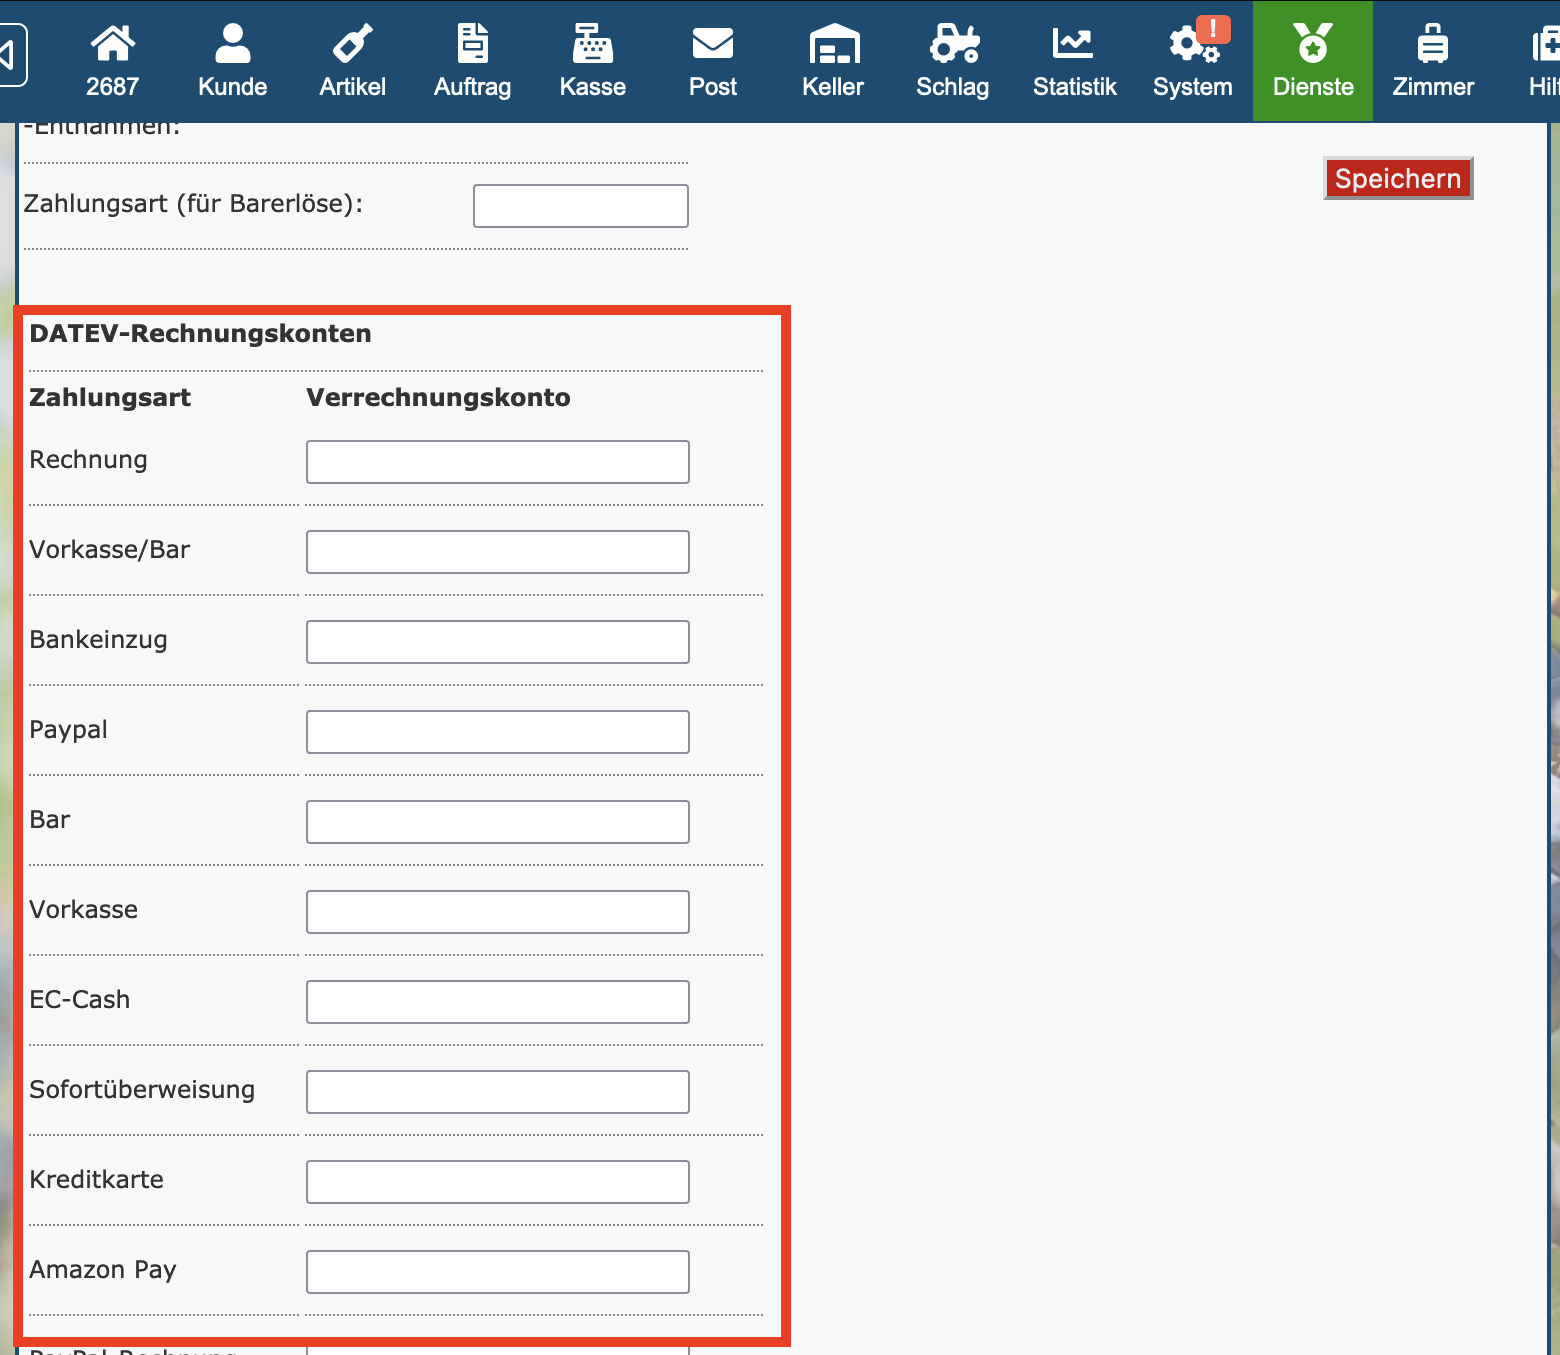1560x1355 pixels.
Task: Select the Schlag tractor icon
Action: (x=952, y=61)
